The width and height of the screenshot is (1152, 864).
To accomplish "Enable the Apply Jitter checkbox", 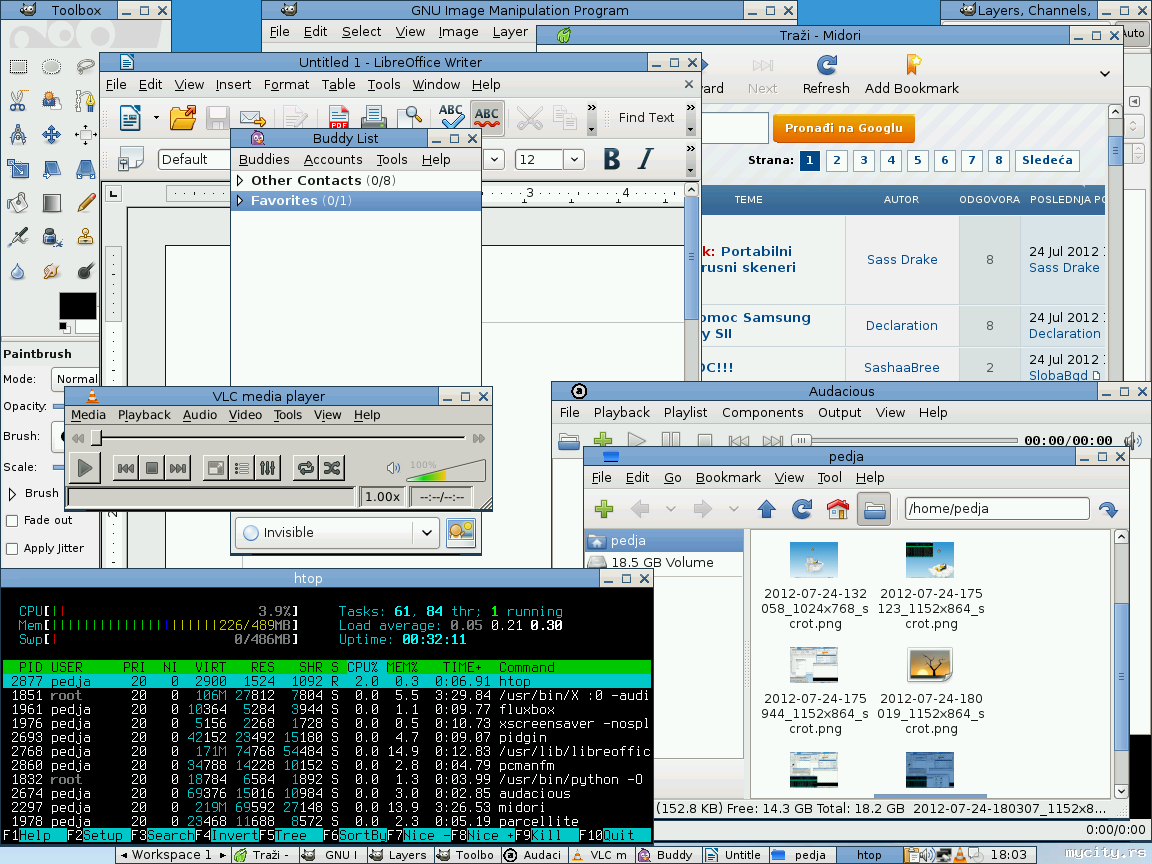I will 12,549.
